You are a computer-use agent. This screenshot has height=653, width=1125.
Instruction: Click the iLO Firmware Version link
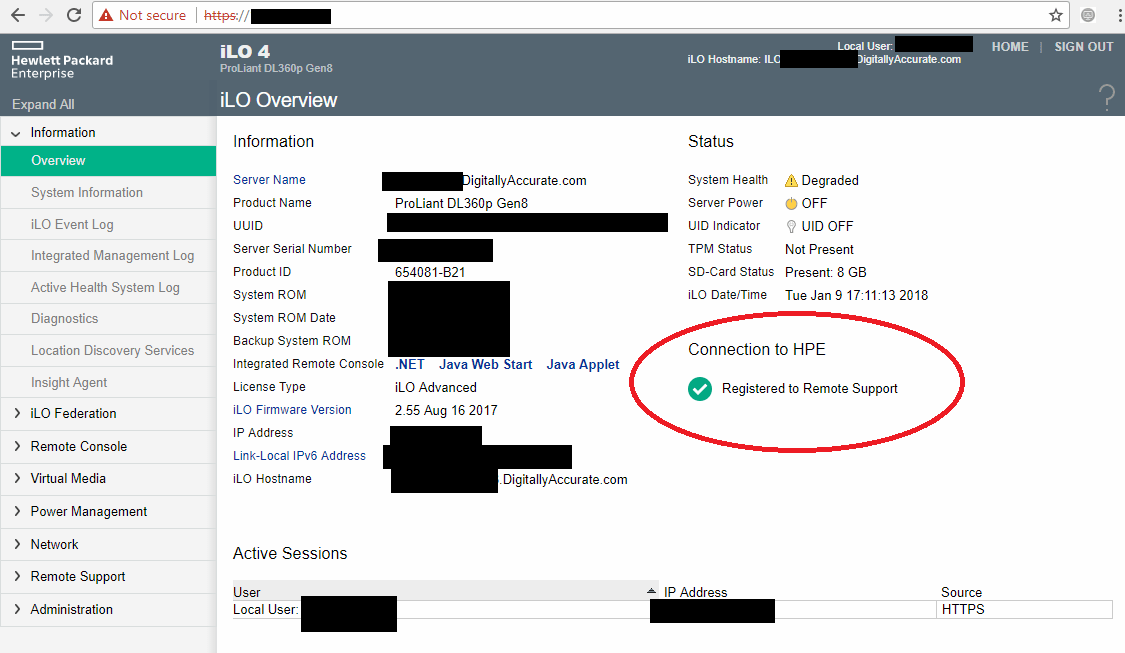coord(292,410)
